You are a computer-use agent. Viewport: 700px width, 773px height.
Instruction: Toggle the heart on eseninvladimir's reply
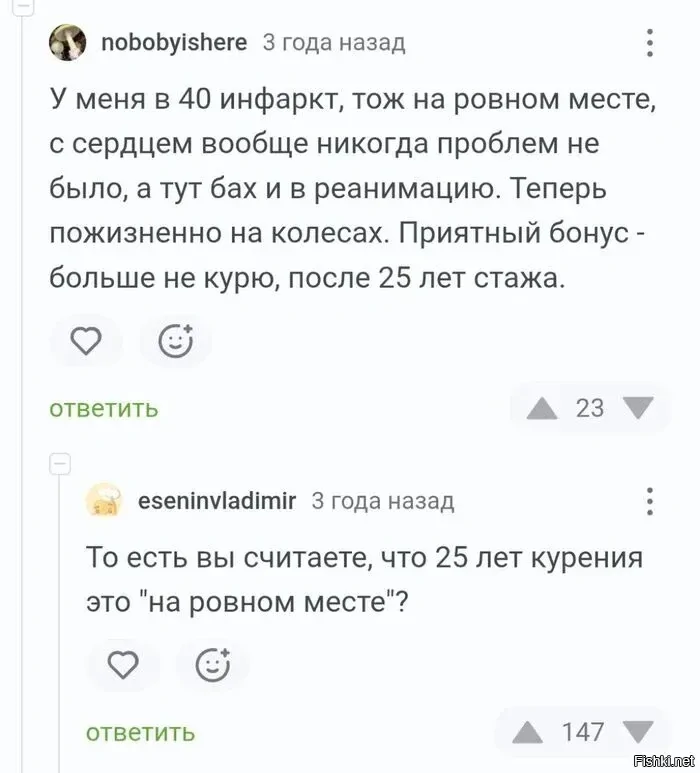pyautogui.click(x=122, y=664)
